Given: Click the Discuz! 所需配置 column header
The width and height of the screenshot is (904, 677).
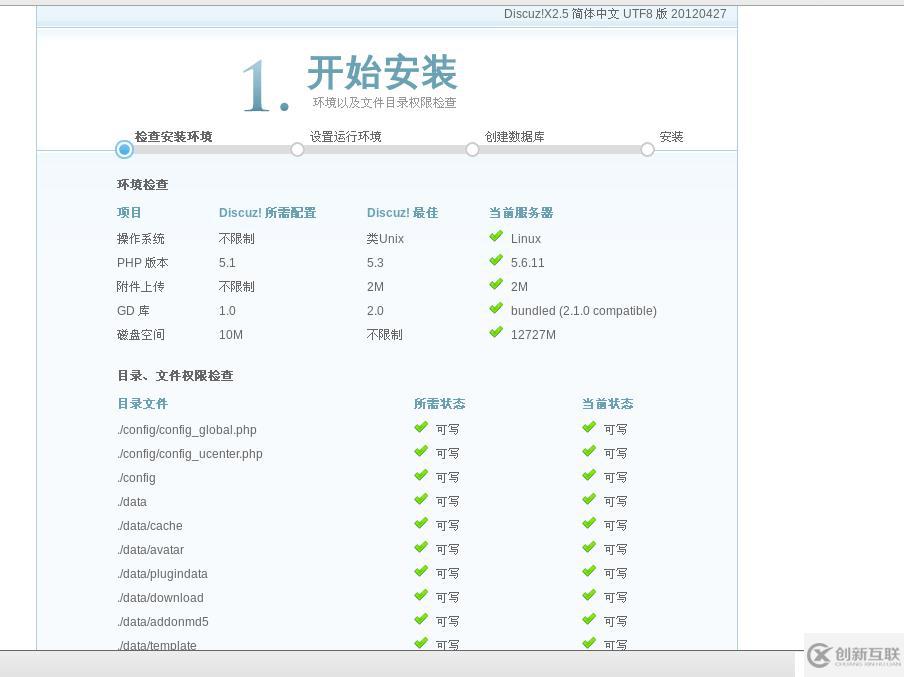Looking at the screenshot, I should pyautogui.click(x=268, y=213).
